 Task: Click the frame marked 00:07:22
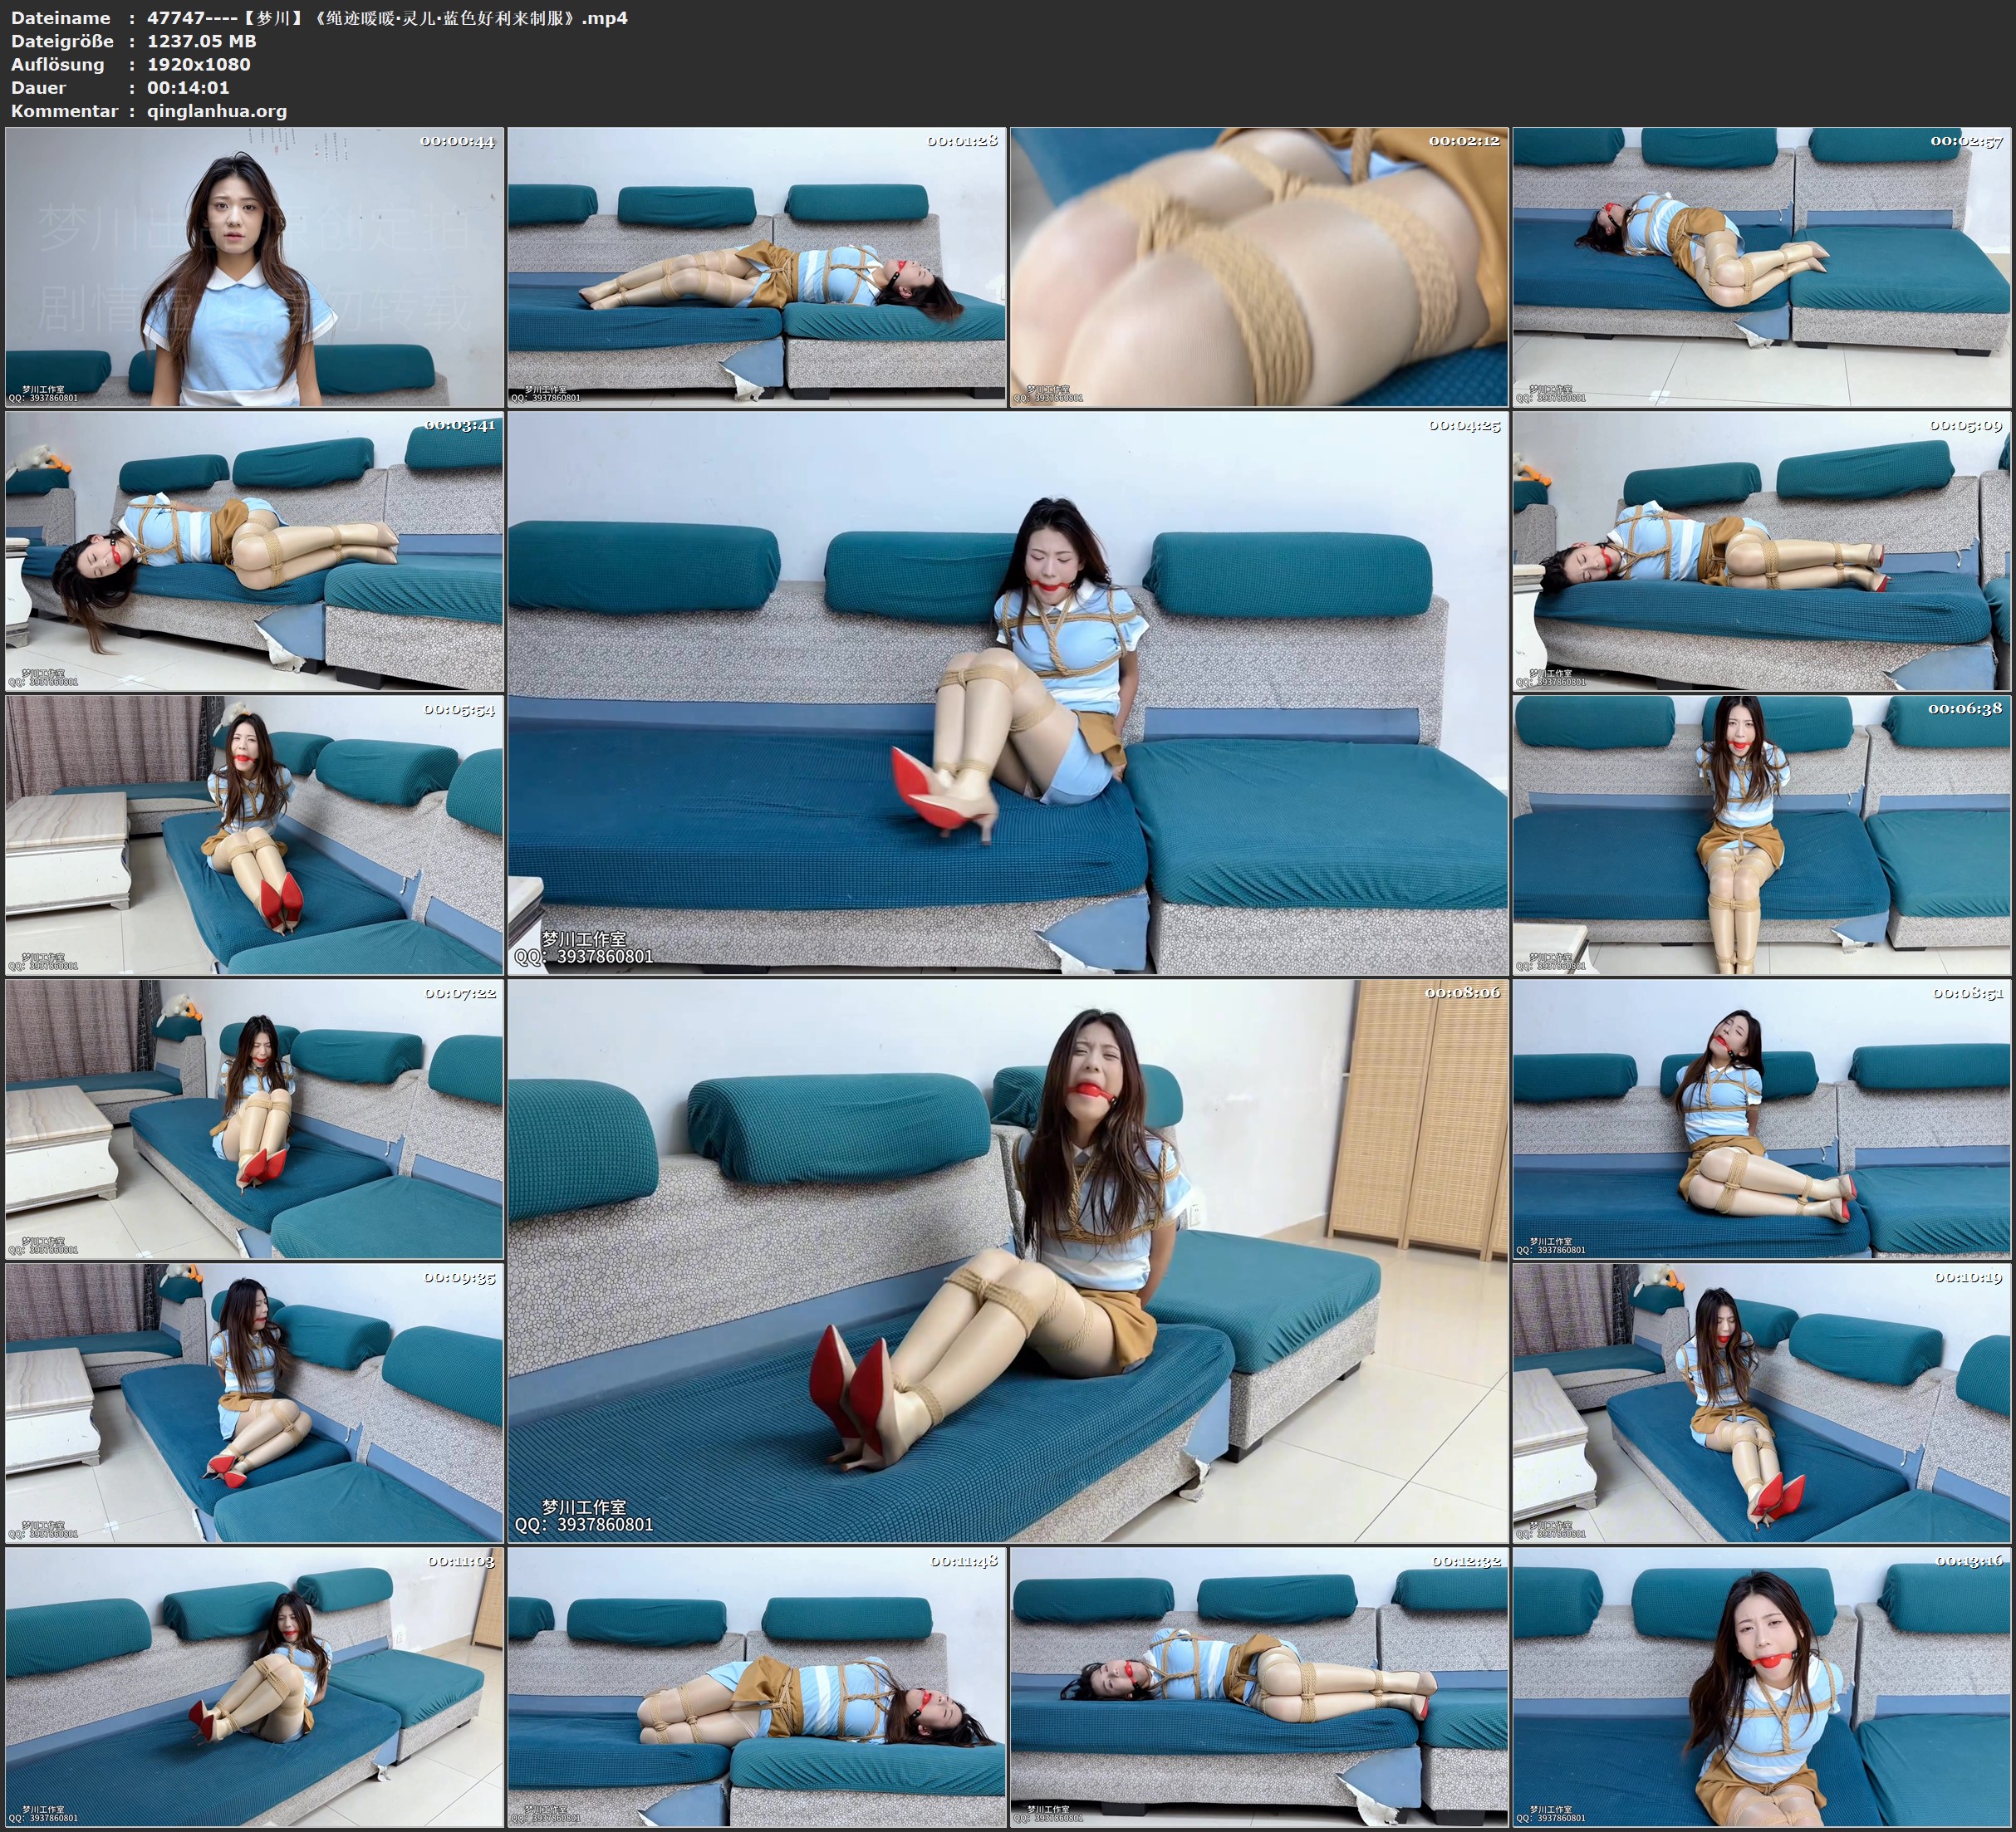[x=254, y=1119]
